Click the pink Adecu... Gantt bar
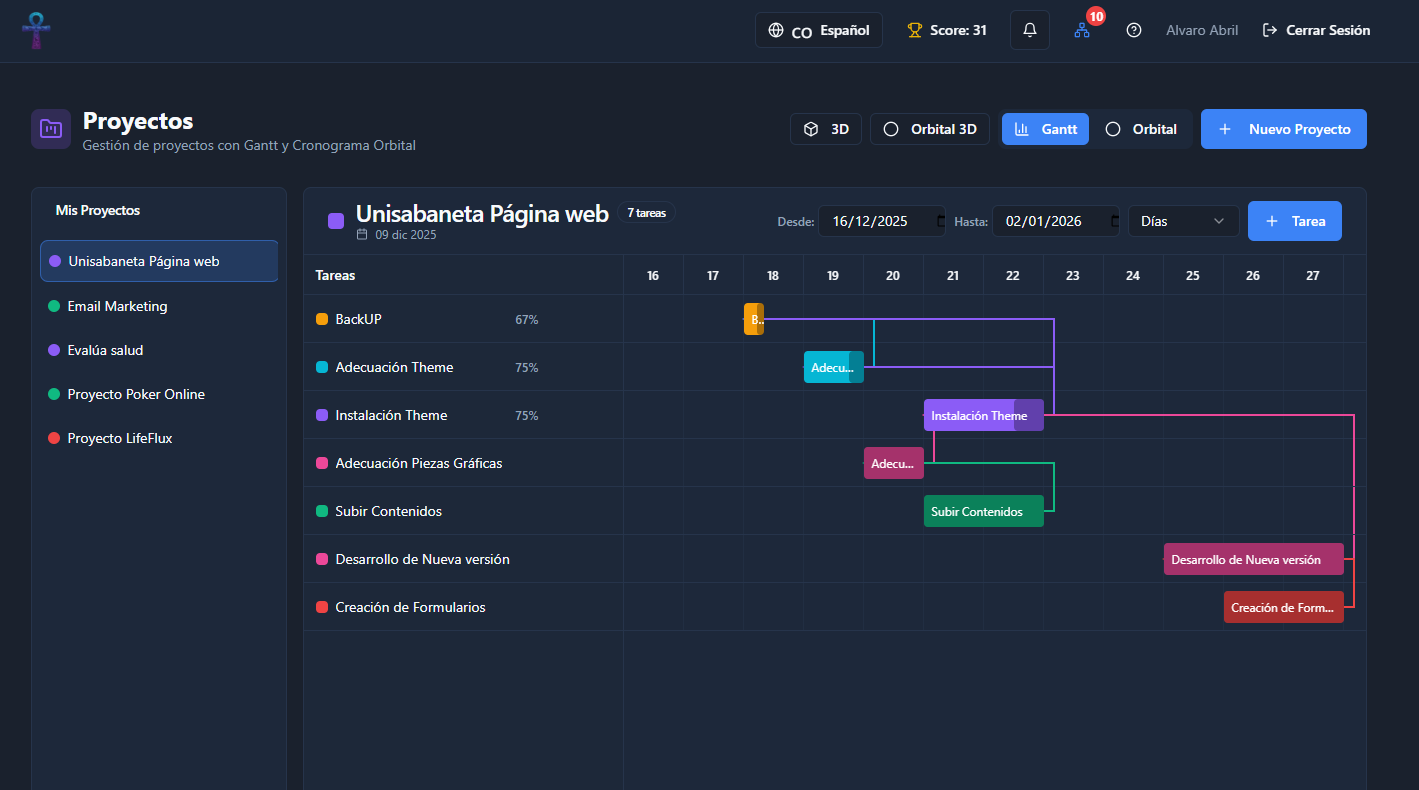 click(x=894, y=463)
